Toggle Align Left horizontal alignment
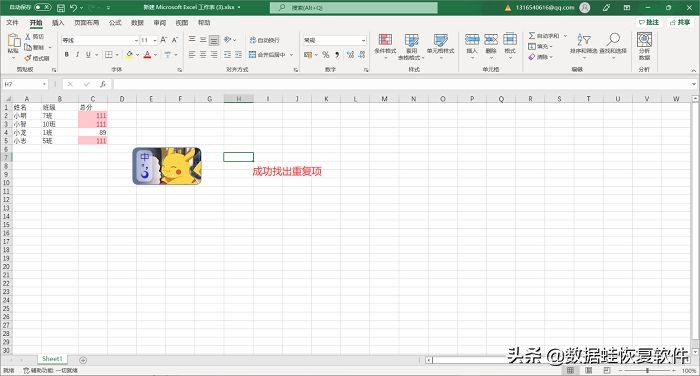700x376 pixels. pos(192,54)
